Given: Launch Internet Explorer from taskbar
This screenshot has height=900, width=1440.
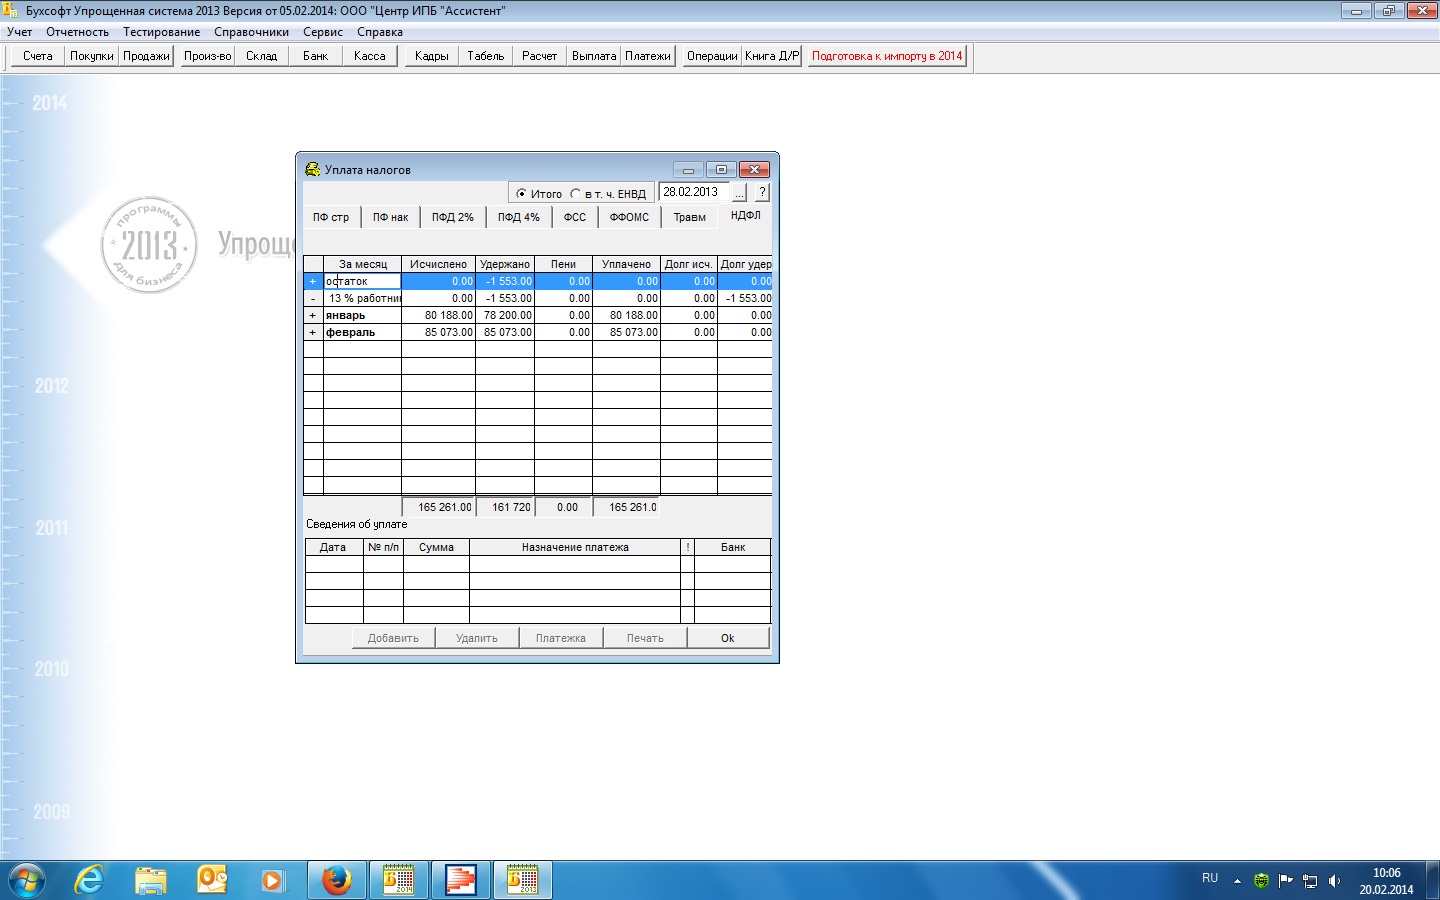Looking at the screenshot, I should point(90,880).
